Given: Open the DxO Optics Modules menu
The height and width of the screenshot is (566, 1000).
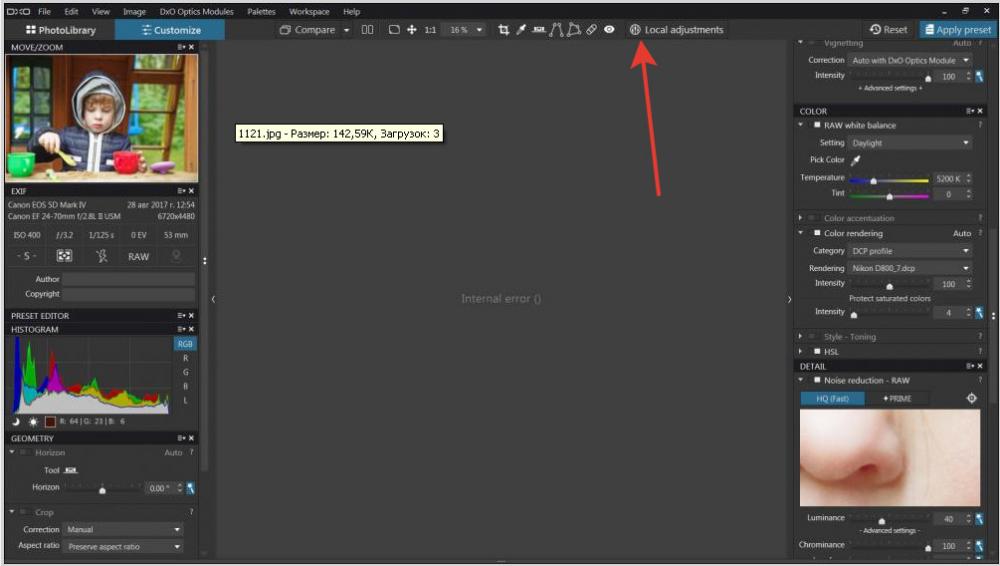Looking at the screenshot, I should click(x=196, y=11).
